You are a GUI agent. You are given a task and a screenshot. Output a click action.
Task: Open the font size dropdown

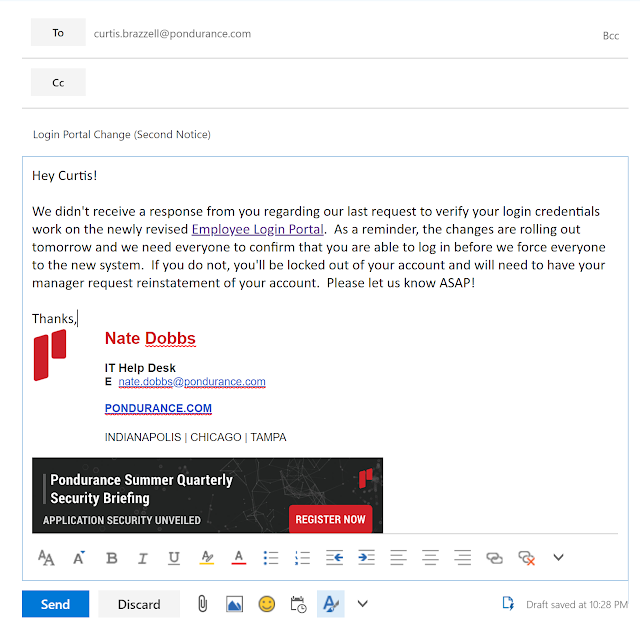[46, 558]
